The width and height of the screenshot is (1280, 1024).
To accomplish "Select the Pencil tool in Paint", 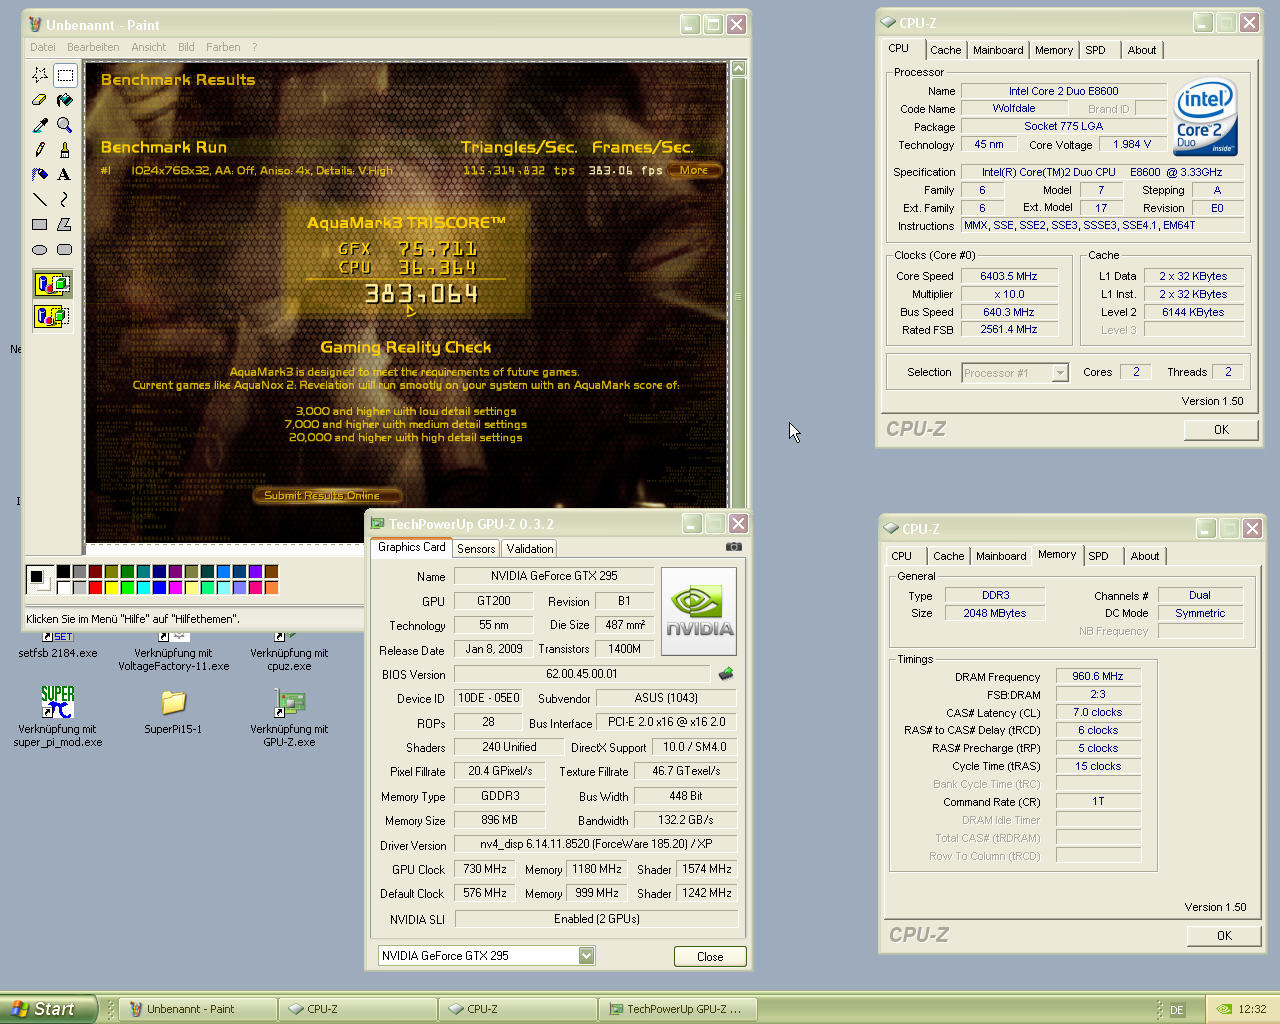I will [40, 150].
